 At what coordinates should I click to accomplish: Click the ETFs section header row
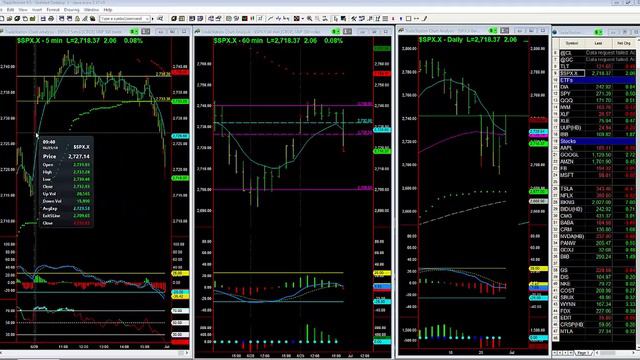tap(597, 80)
